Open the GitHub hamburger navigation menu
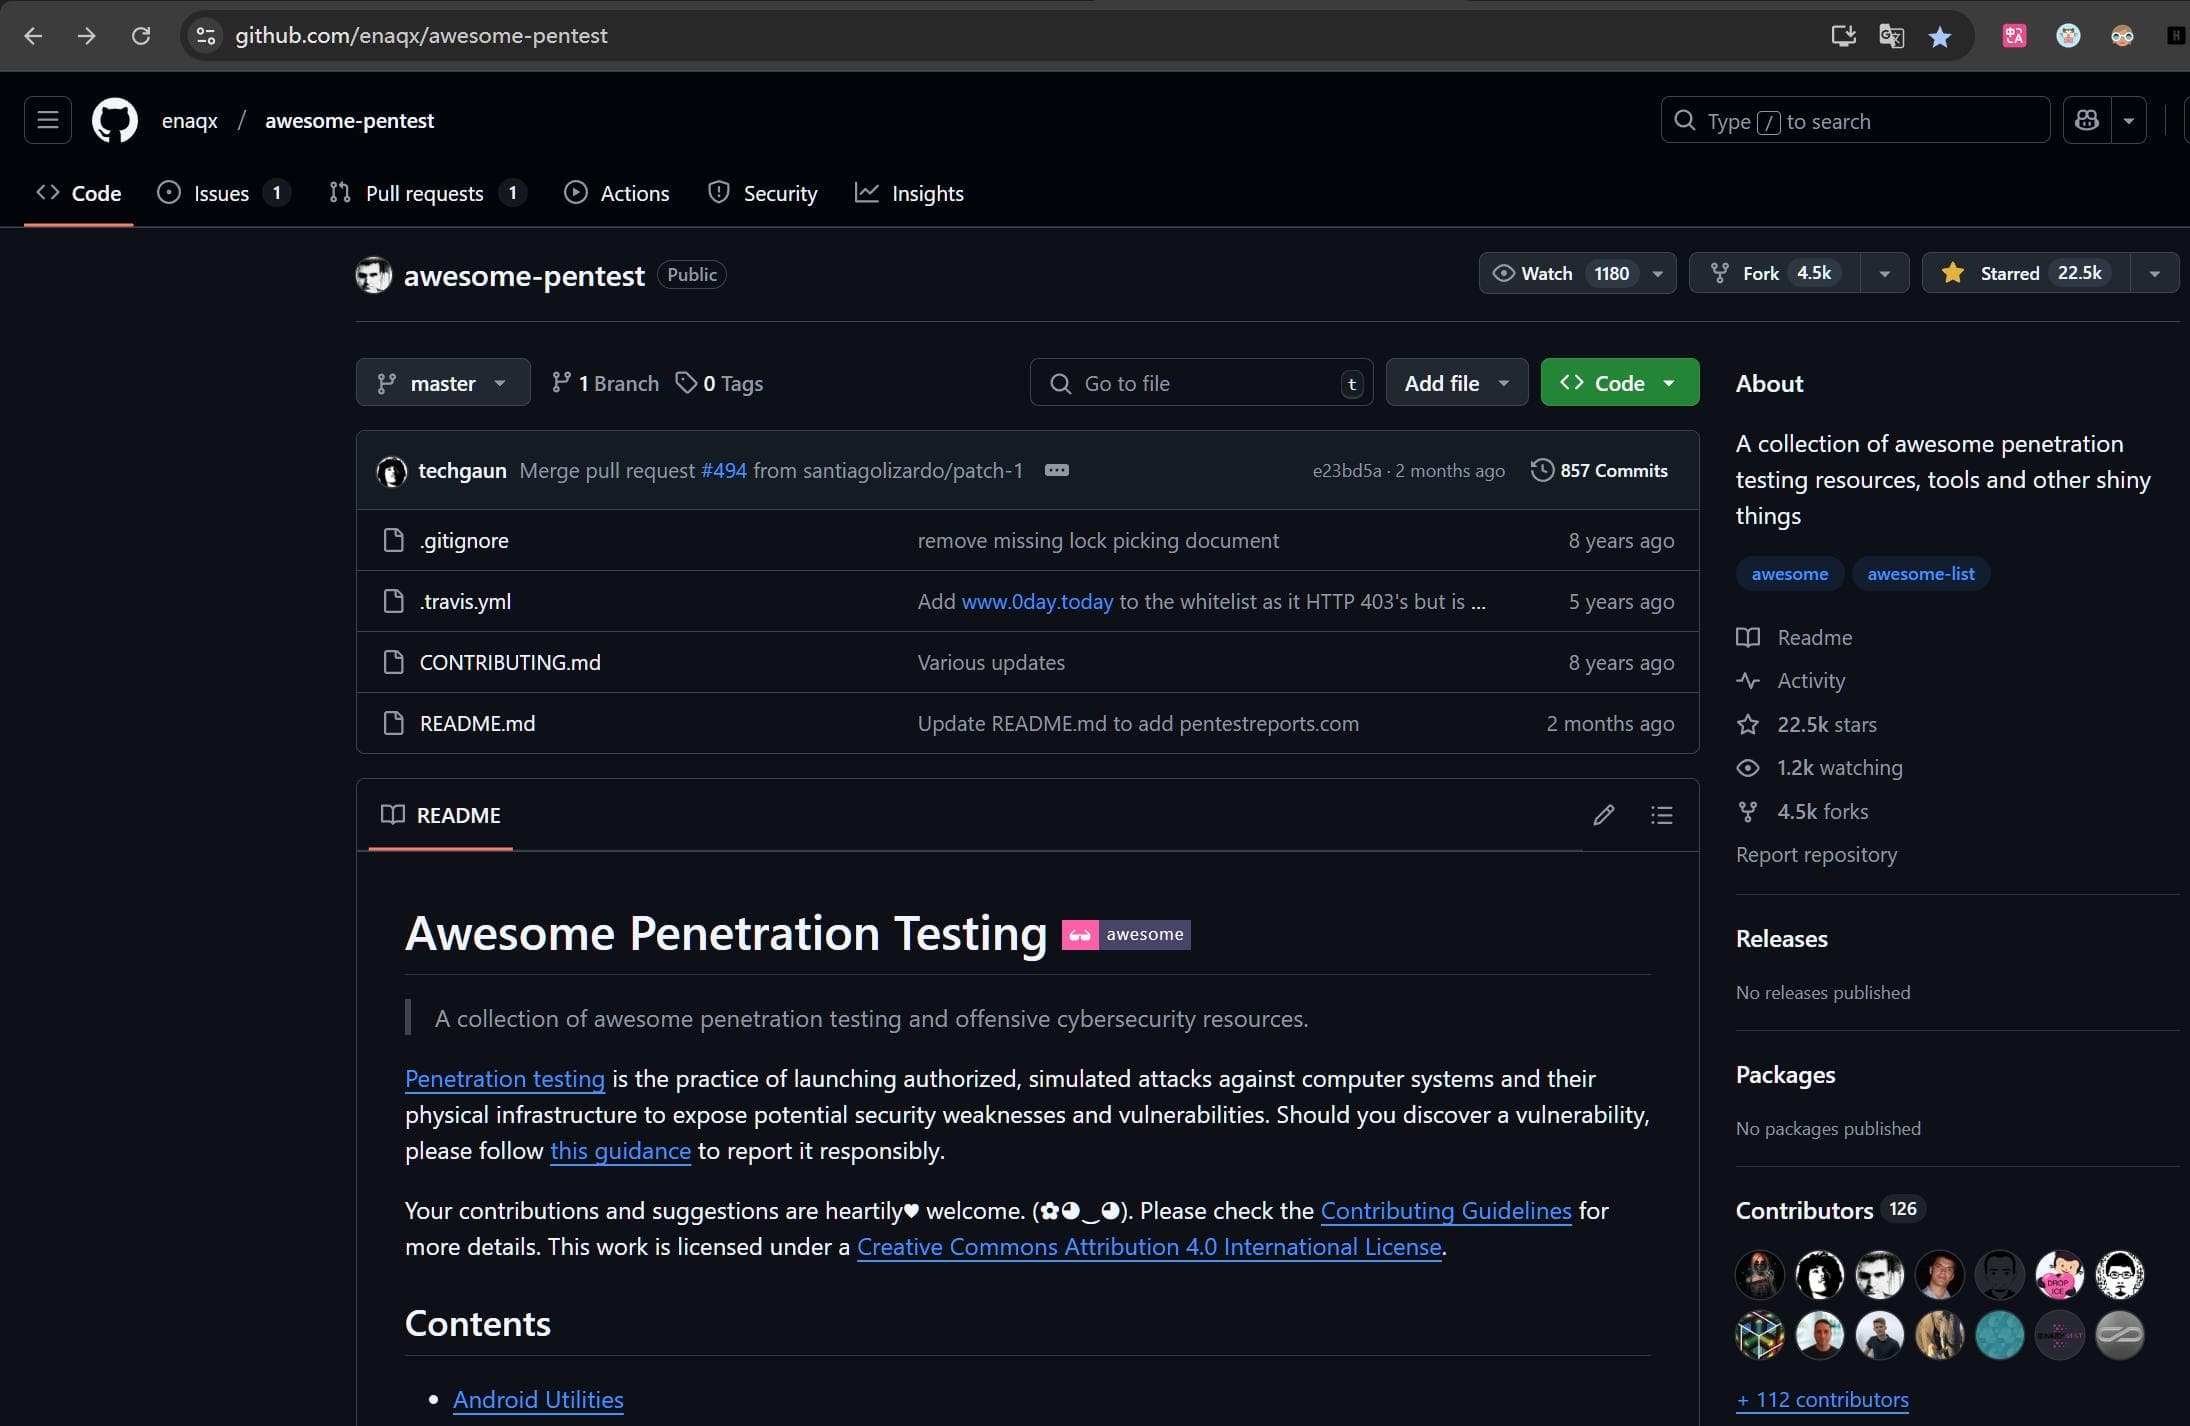The height and width of the screenshot is (1426, 2190). (48, 120)
